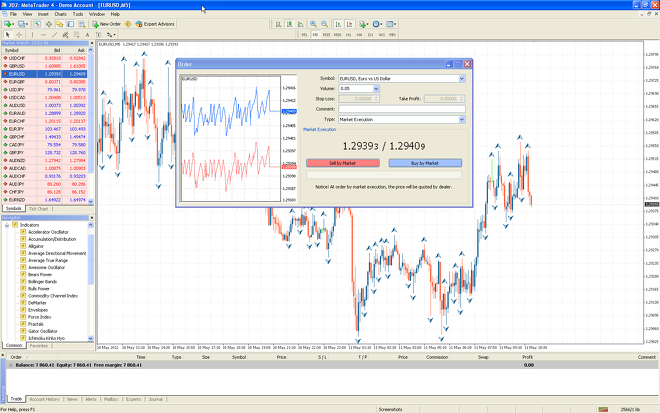This screenshot has width=660, height=413.
Task: Select the Text Label tool
Action: tap(98, 35)
